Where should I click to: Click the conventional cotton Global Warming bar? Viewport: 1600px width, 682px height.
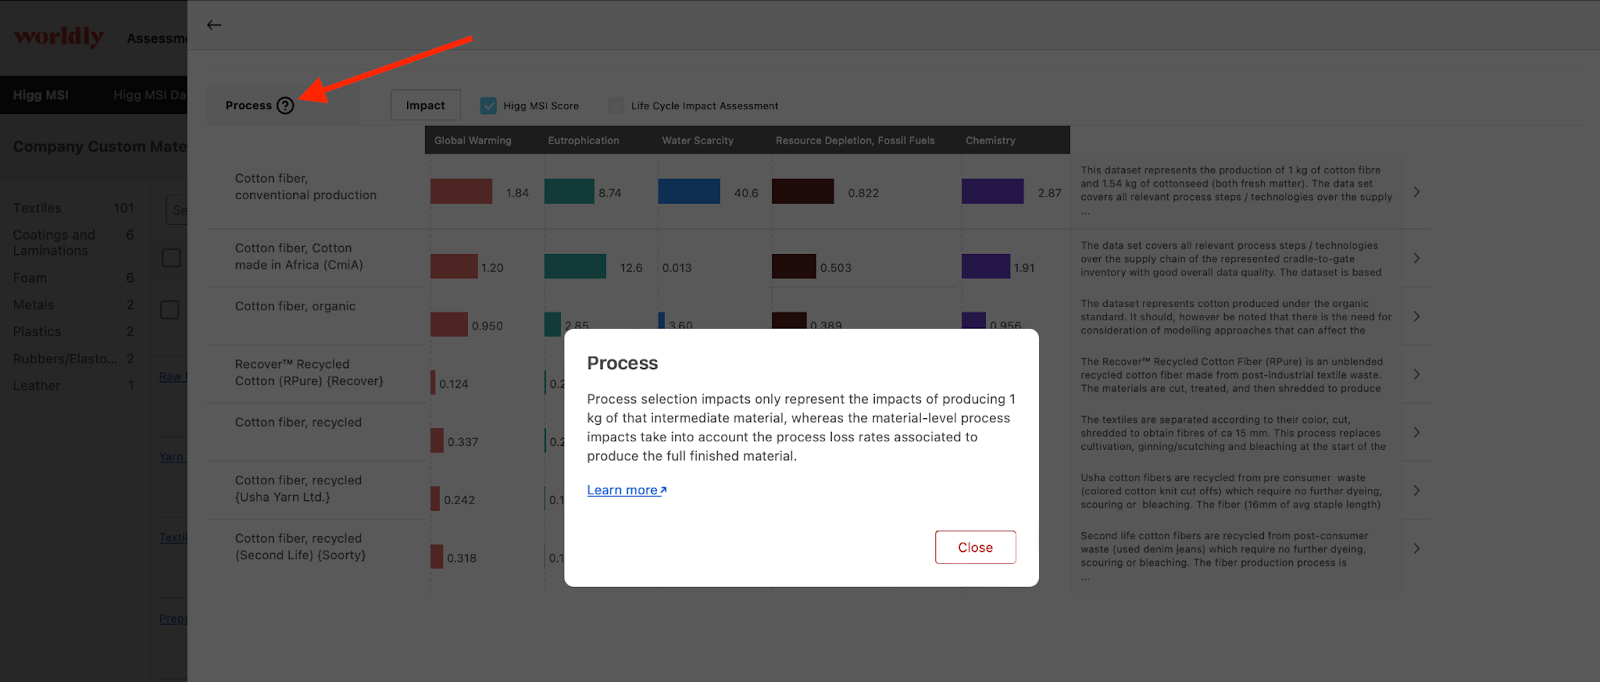(x=461, y=191)
